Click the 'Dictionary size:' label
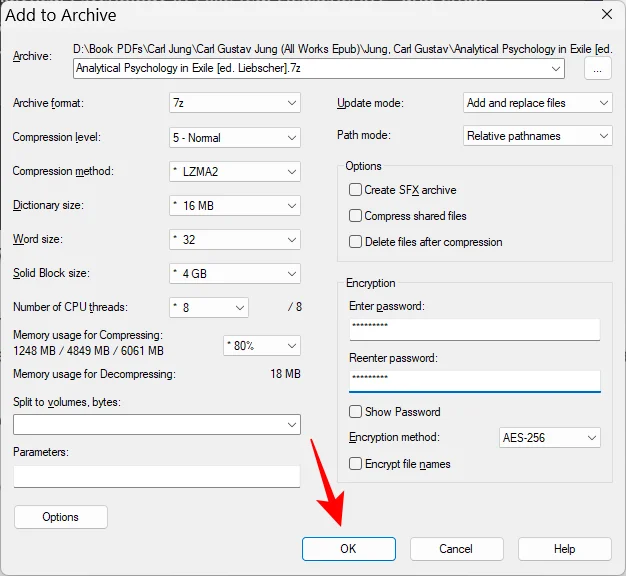The width and height of the screenshot is (626, 576). coord(48,205)
